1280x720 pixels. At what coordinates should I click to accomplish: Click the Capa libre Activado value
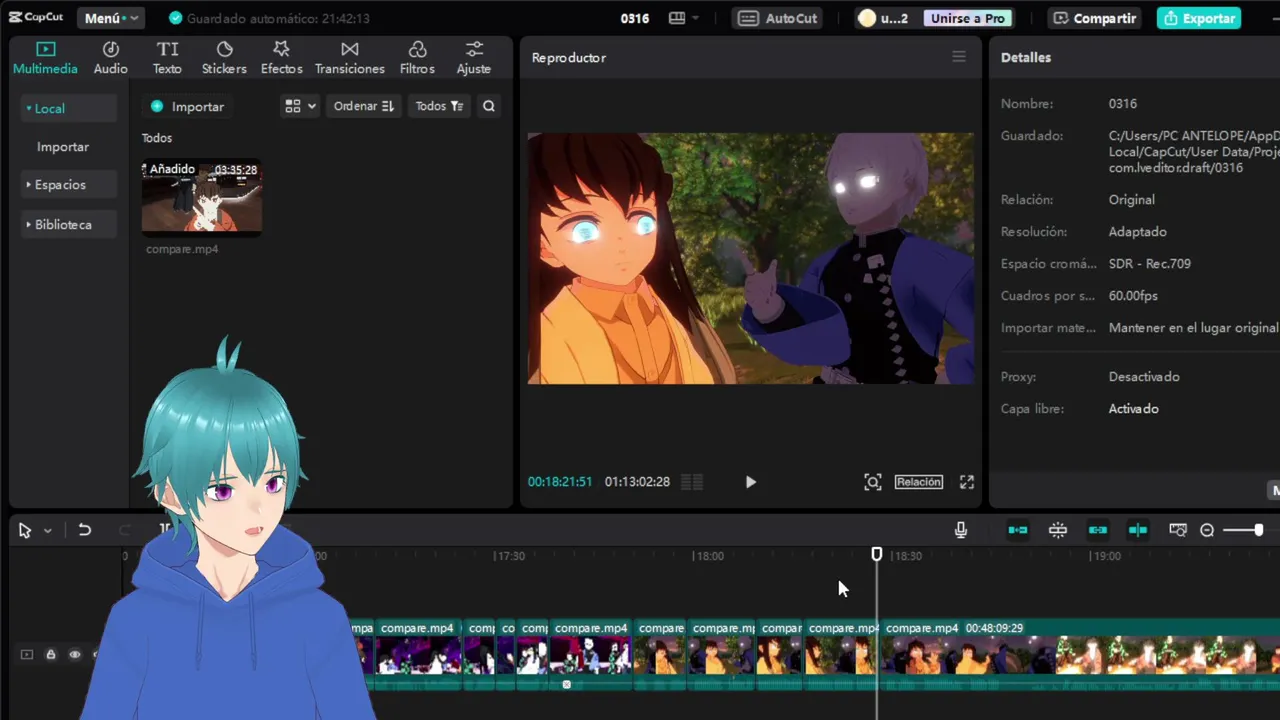click(x=1134, y=409)
